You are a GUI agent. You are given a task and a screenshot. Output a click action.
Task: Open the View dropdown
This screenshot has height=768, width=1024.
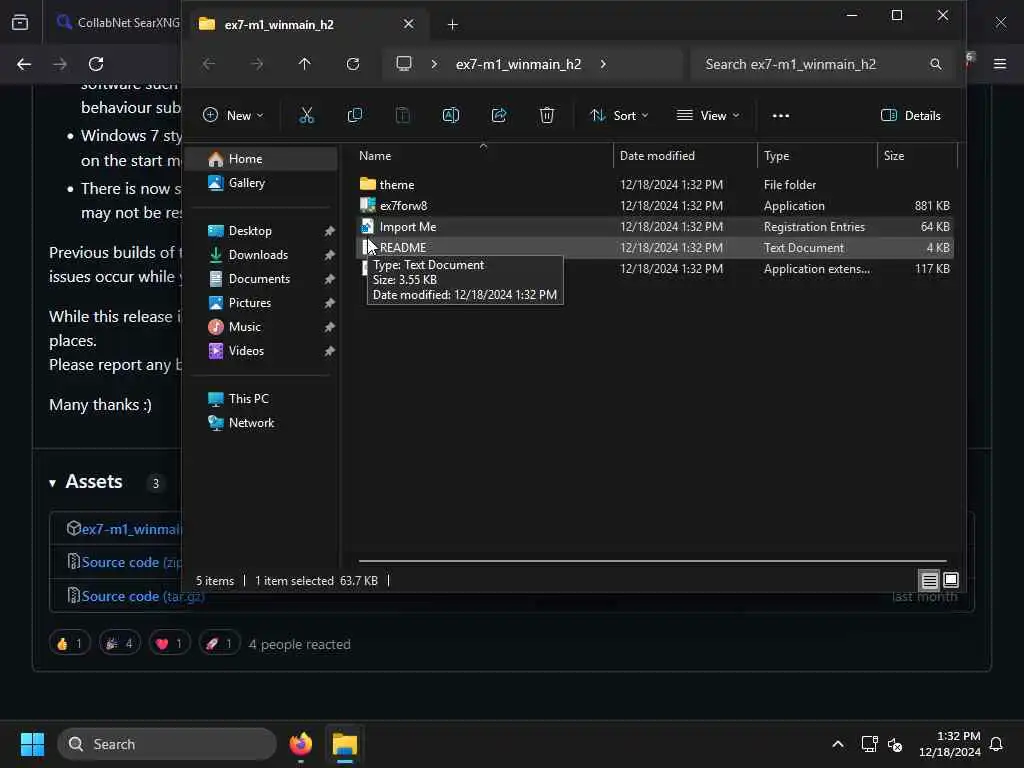709,116
